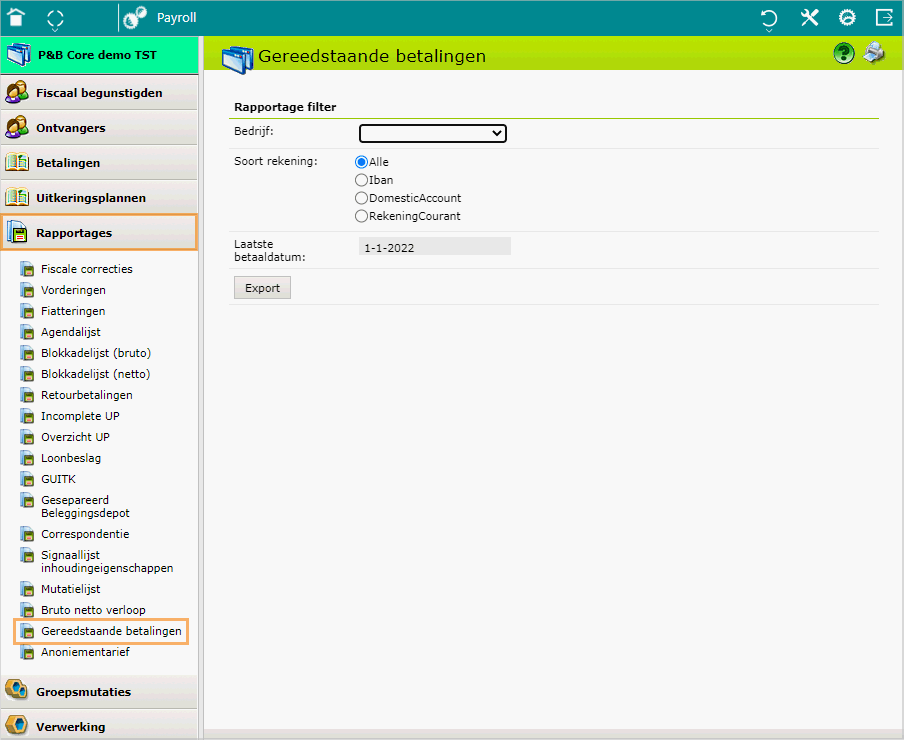Open the green help question mark

844,54
